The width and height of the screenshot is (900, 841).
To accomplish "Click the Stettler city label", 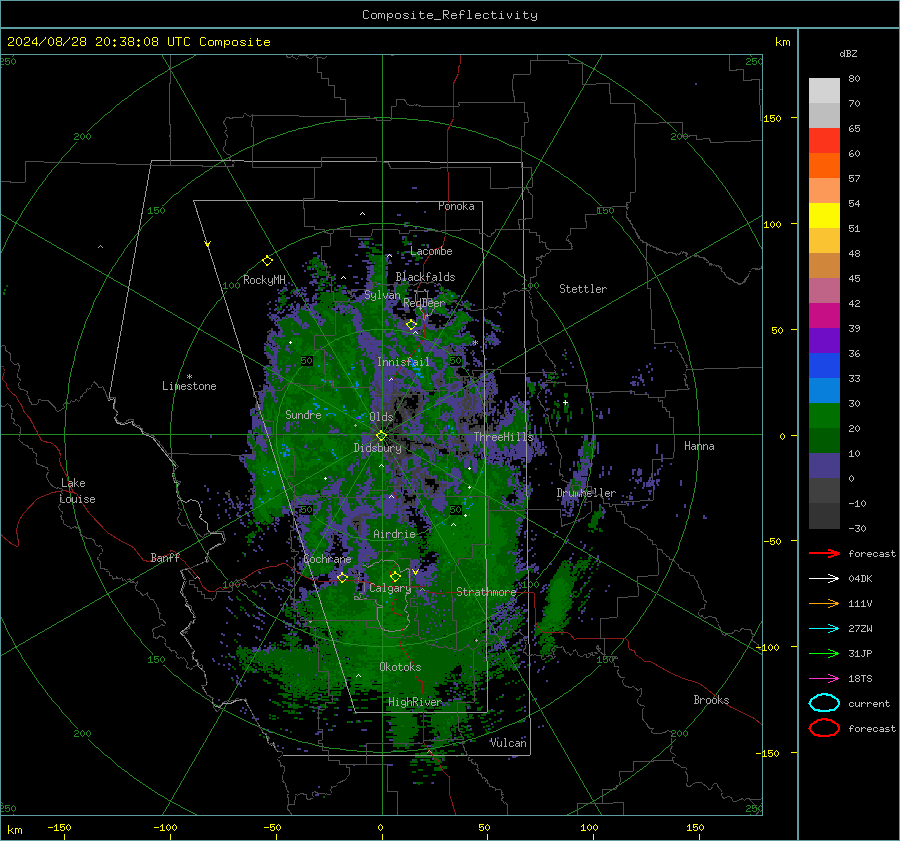I will (583, 289).
